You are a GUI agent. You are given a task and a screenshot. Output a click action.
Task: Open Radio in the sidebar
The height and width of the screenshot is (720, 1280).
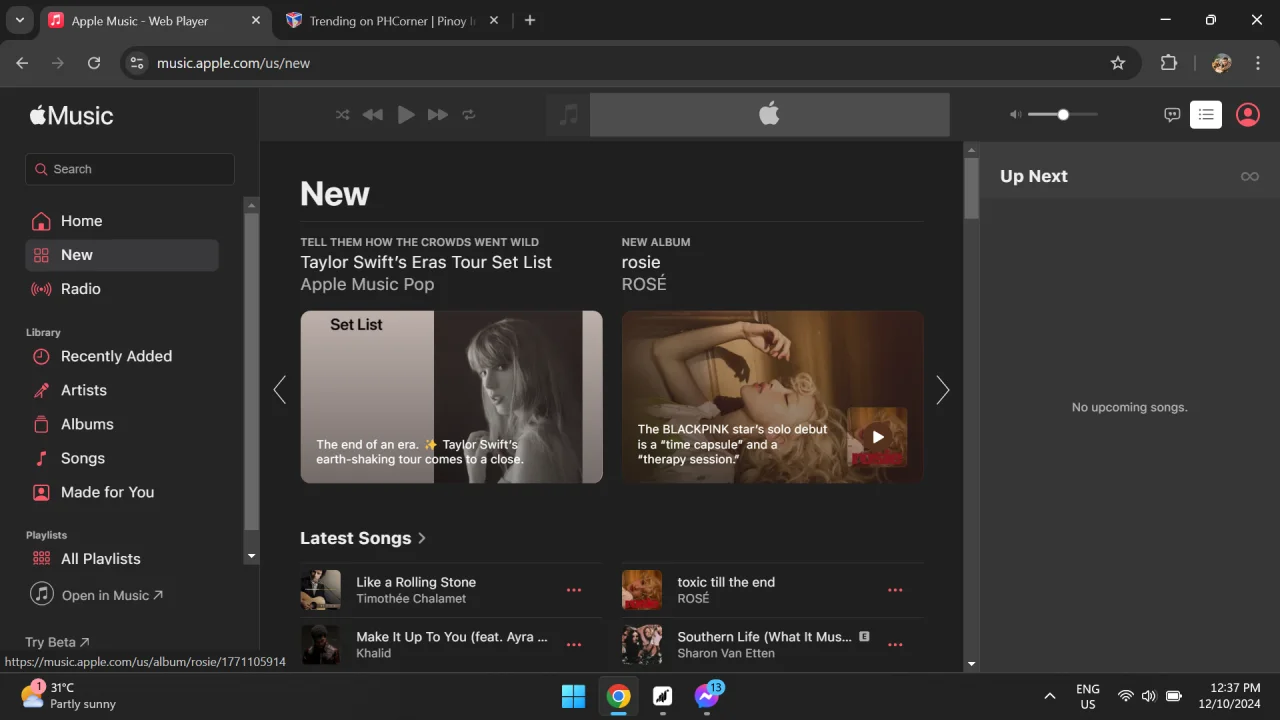coord(122,289)
